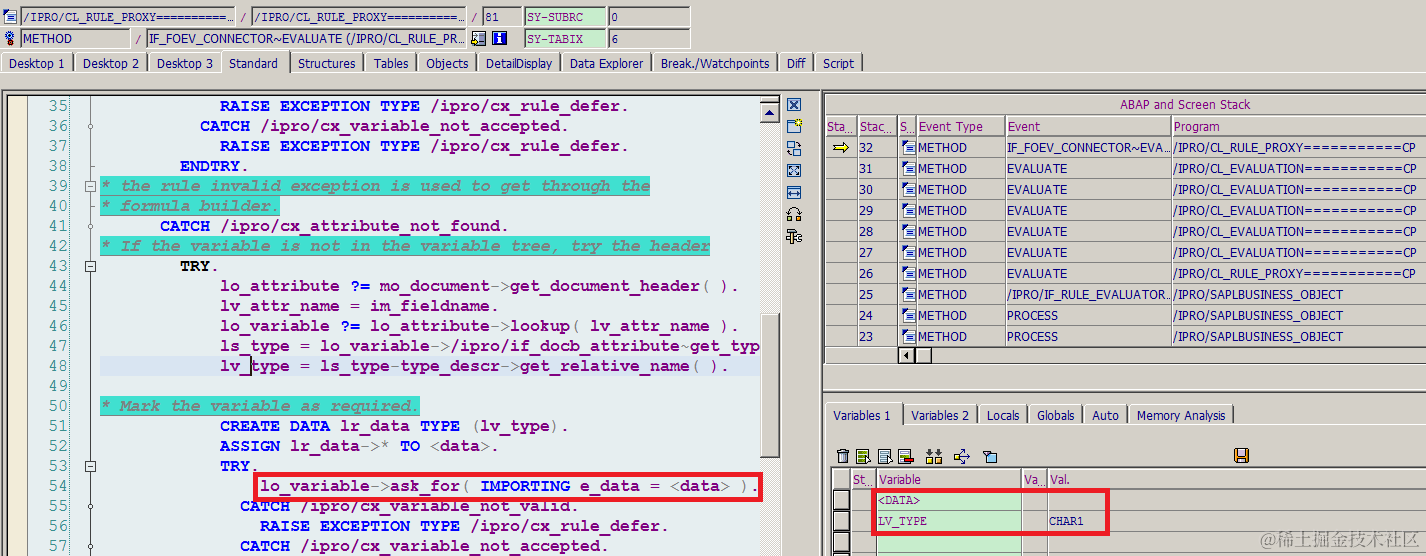1426x556 pixels.
Task: Open the Locals tab
Action: 1003,415
